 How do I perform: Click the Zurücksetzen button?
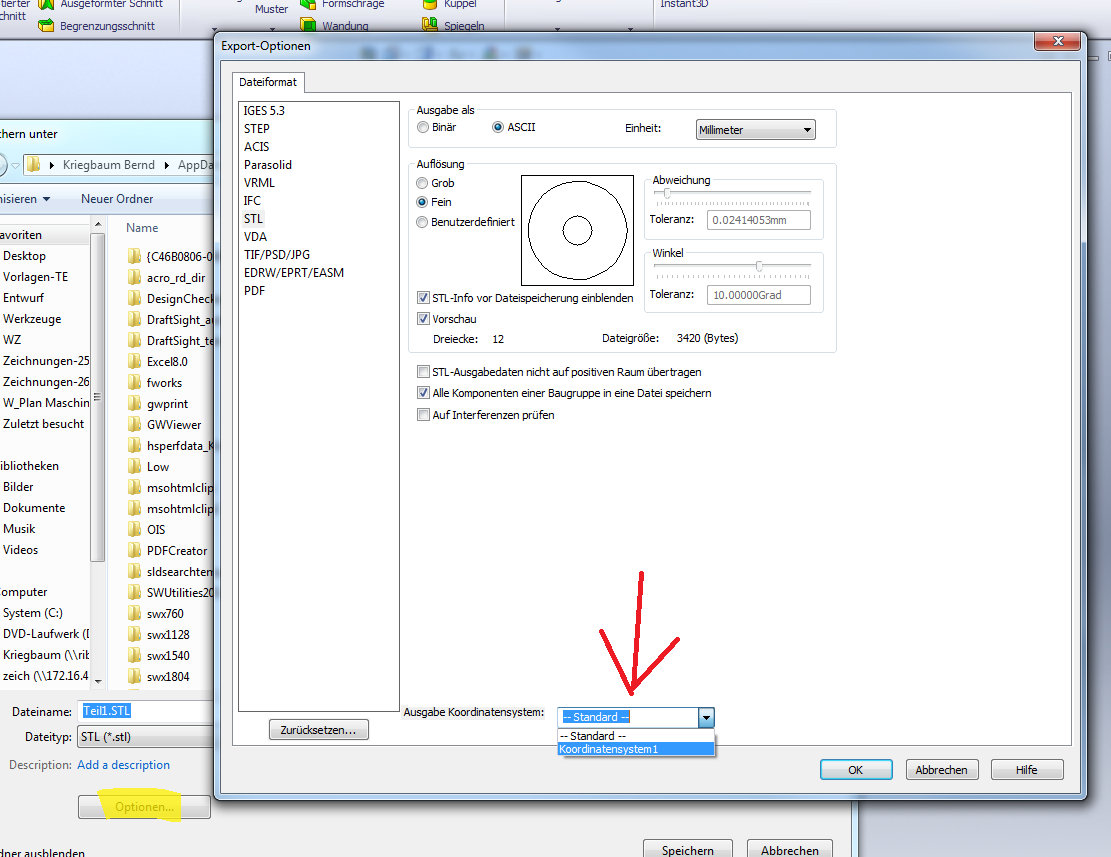pos(318,730)
